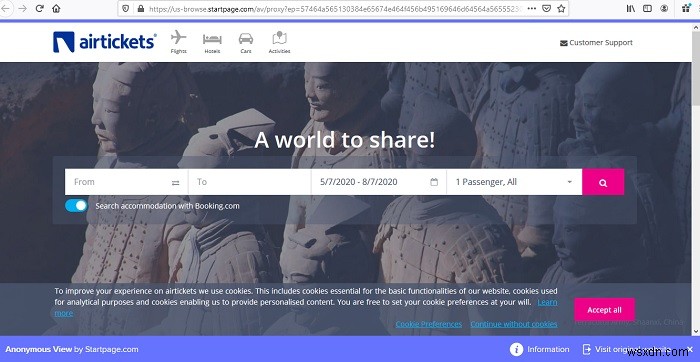Open the Hotels section
Screen dimensions: 700x362
pyautogui.click(x=212, y=43)
